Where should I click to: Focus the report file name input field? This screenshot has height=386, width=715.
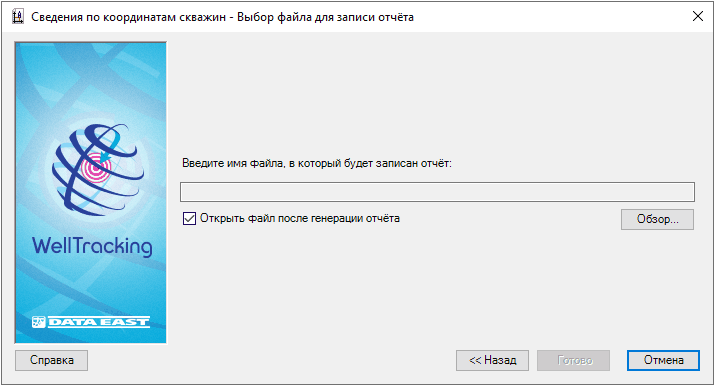tap(437, 192)
